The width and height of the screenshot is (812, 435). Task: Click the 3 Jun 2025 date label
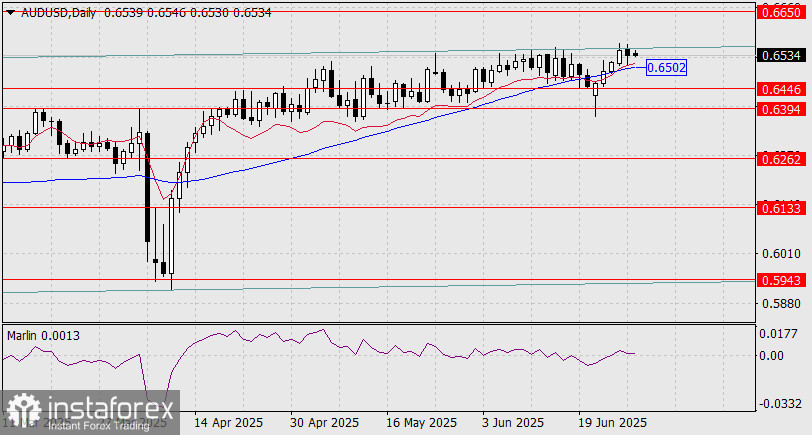[513, 423]
